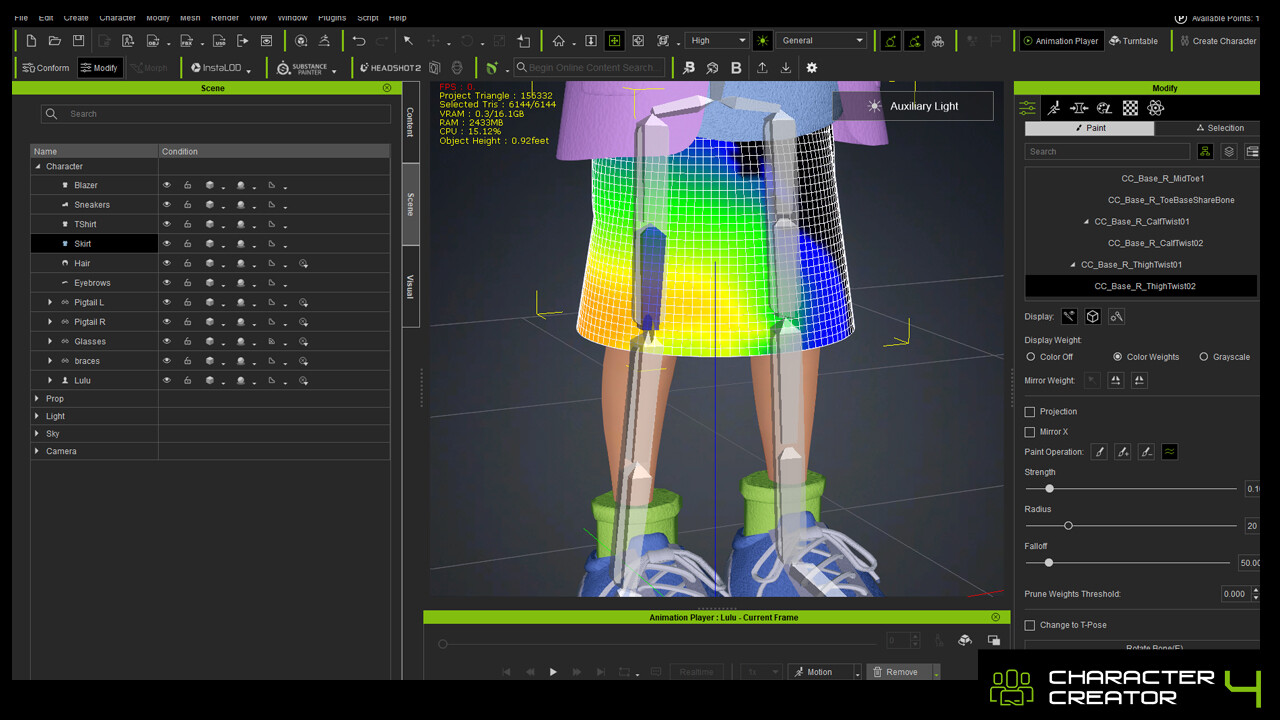Expand the Pigtail L tree item
This screenshot has width=1280, height=720.
coord(50,302)
